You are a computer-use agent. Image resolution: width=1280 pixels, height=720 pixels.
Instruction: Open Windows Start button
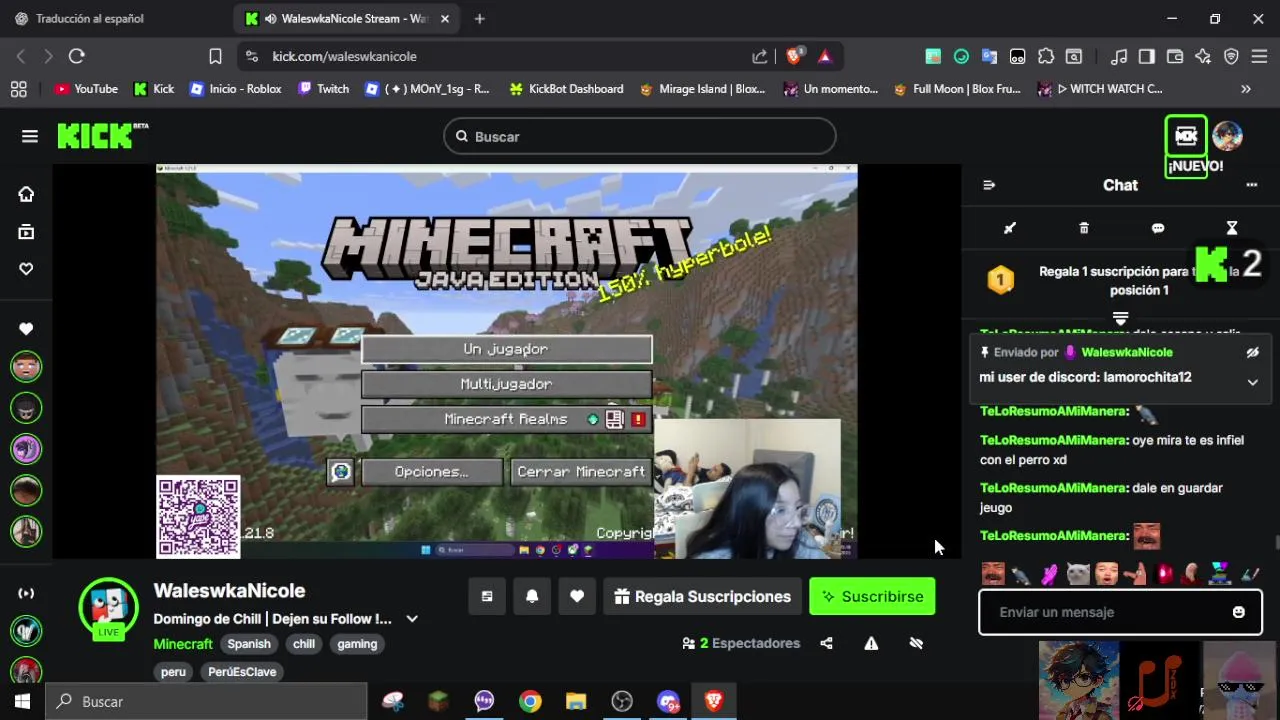[x=22, y=702]
